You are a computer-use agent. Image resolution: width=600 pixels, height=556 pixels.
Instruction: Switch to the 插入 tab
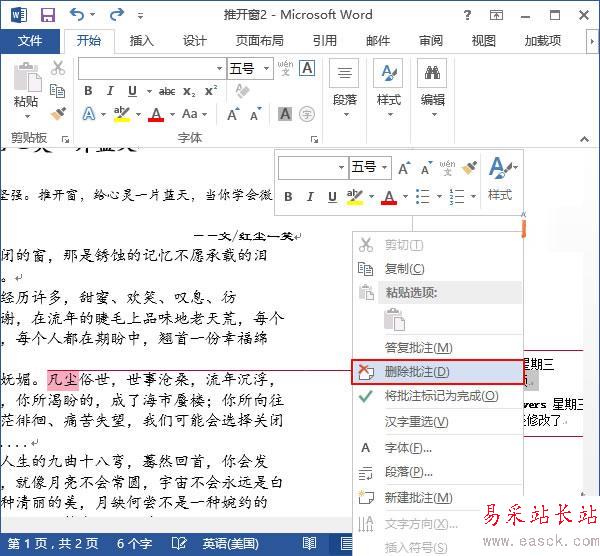pos(142,41)
